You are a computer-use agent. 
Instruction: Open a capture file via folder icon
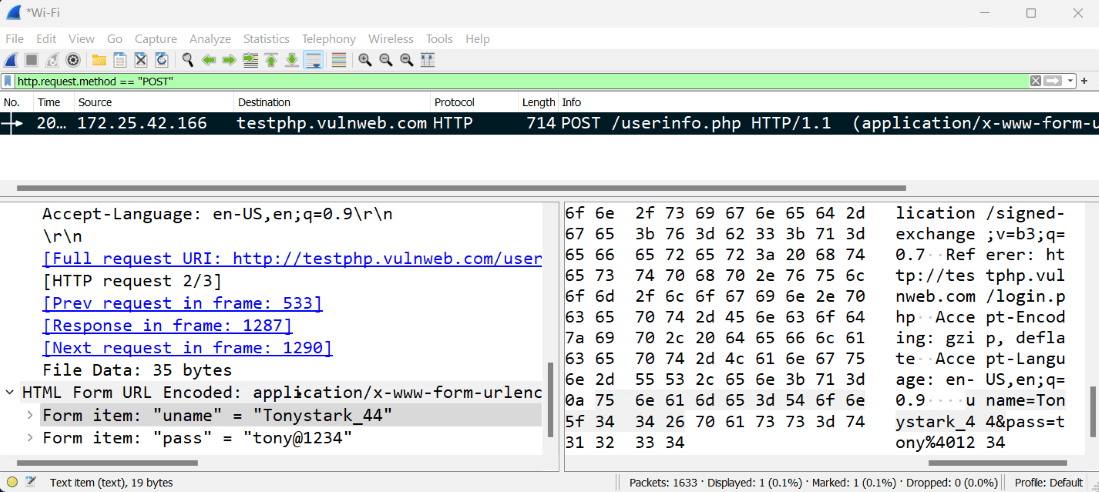pos(99,60)
